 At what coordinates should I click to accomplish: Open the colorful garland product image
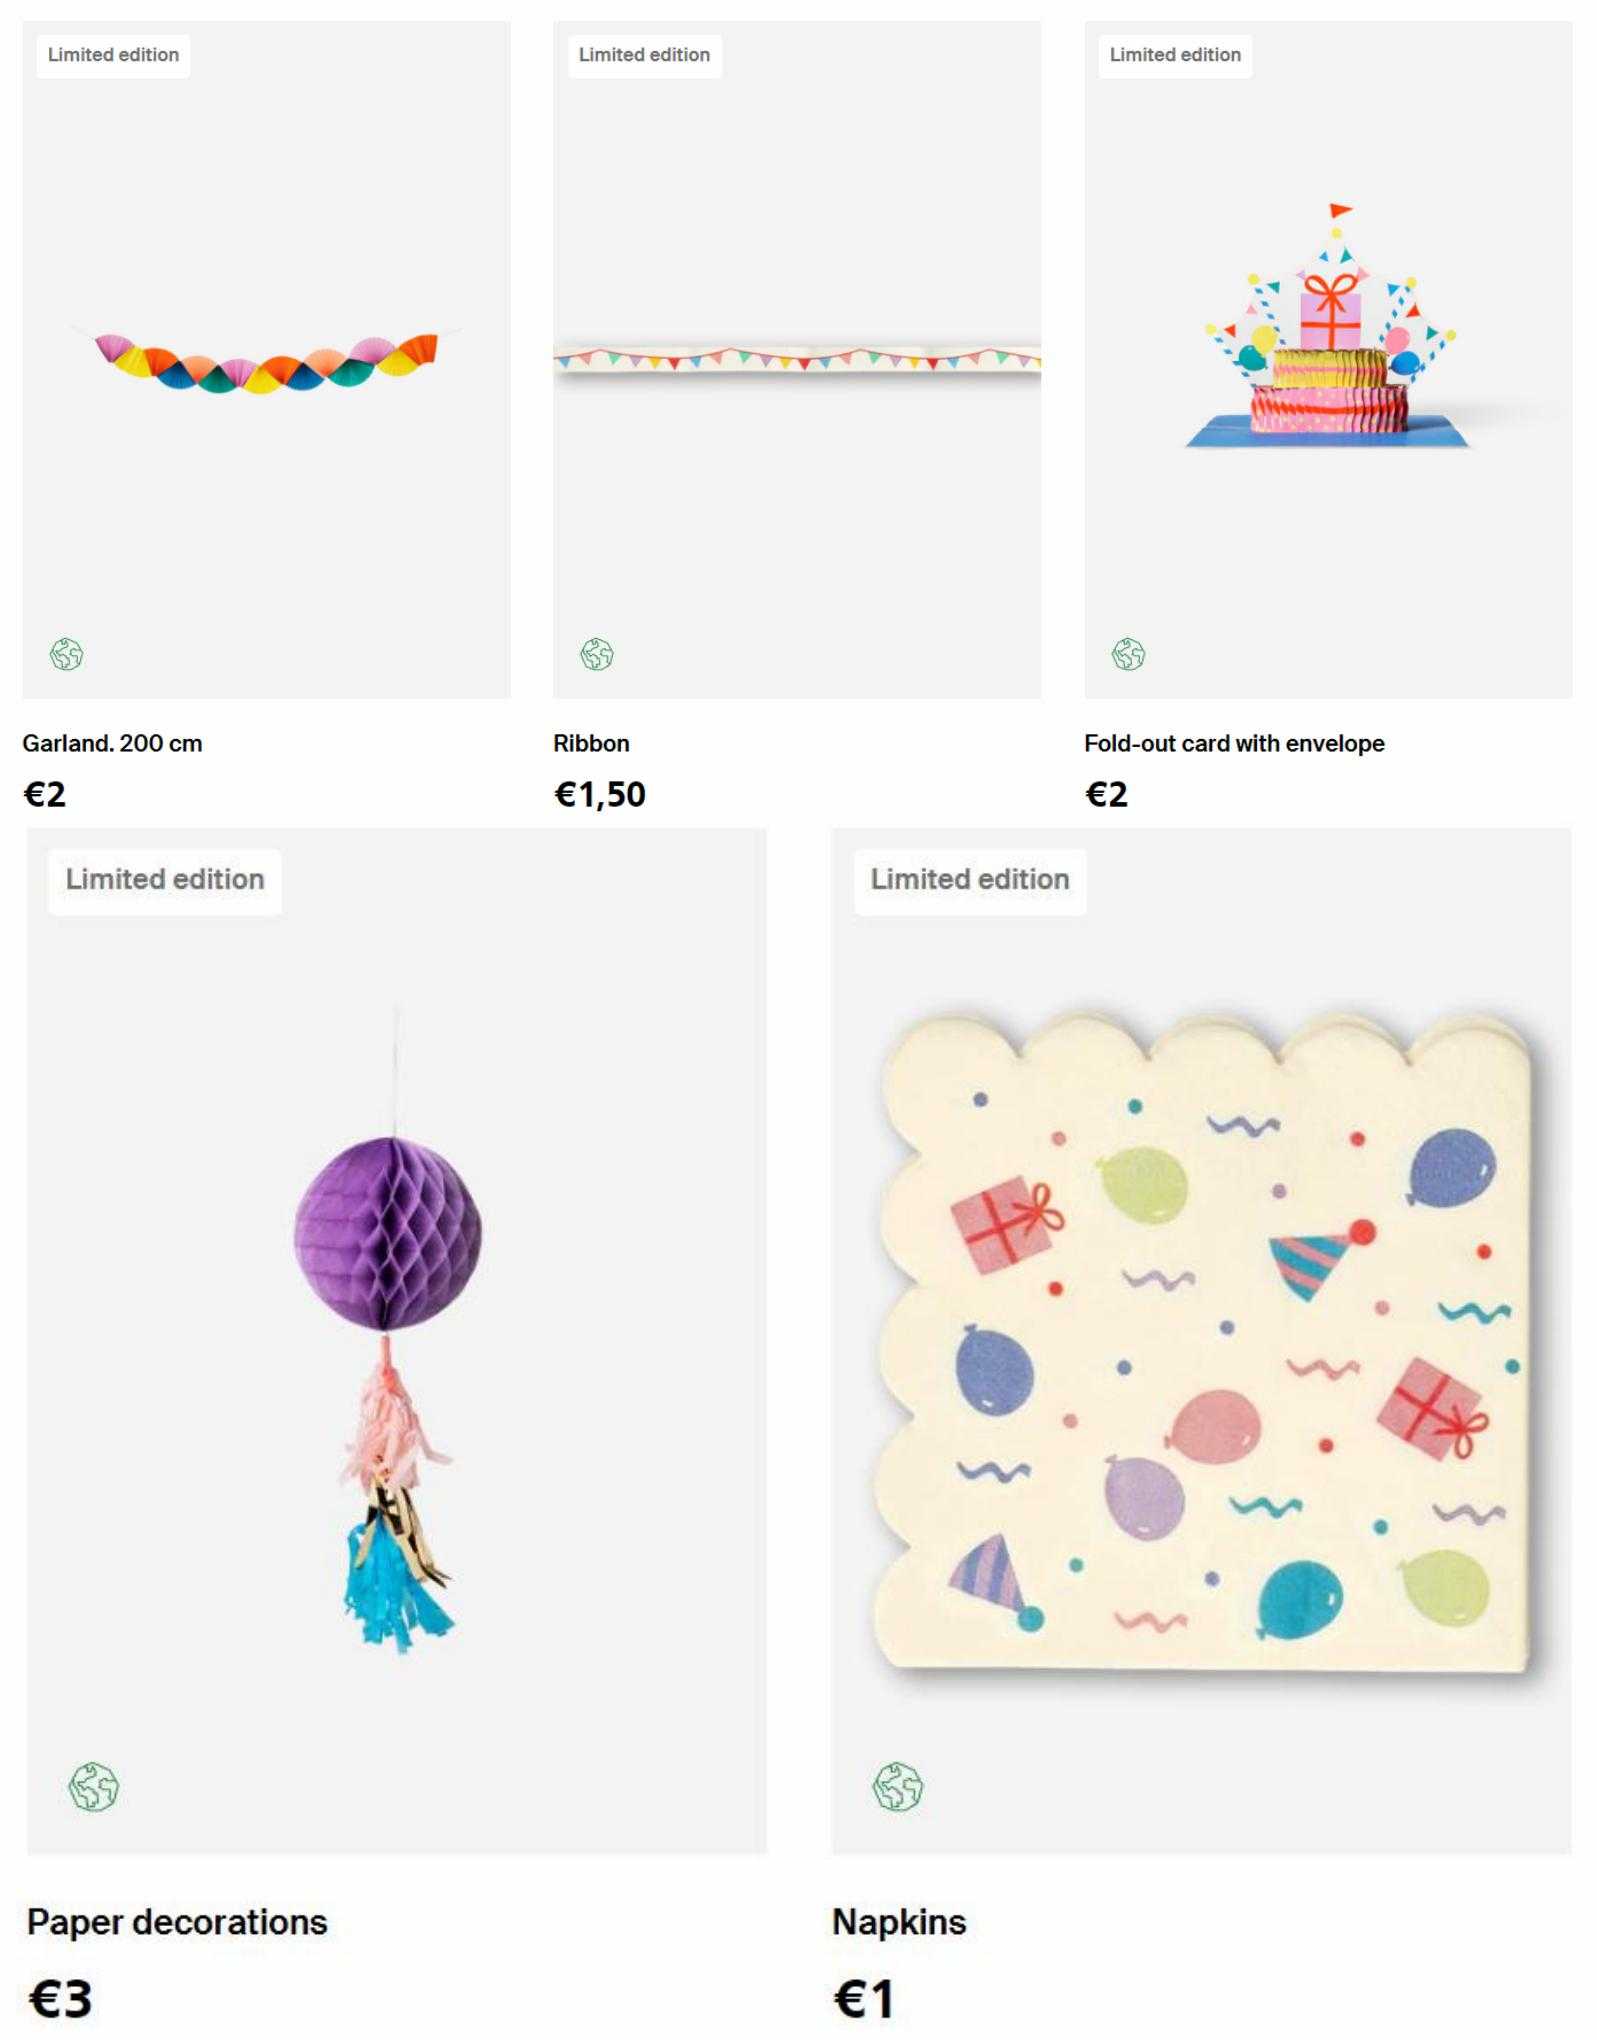point(266,362)
